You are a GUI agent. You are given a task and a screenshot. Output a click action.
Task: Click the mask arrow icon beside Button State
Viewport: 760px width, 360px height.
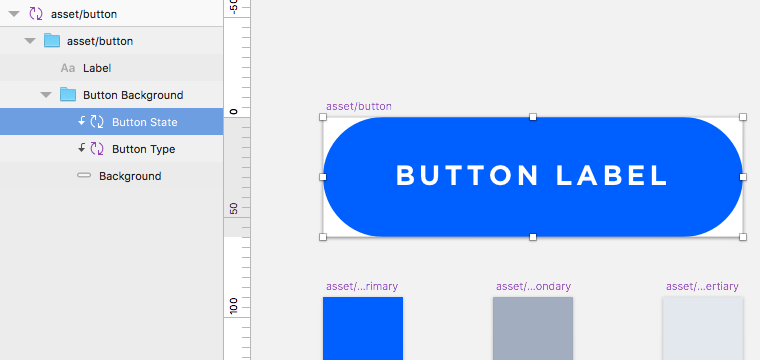pyautogui.click(x=81, y=121)
